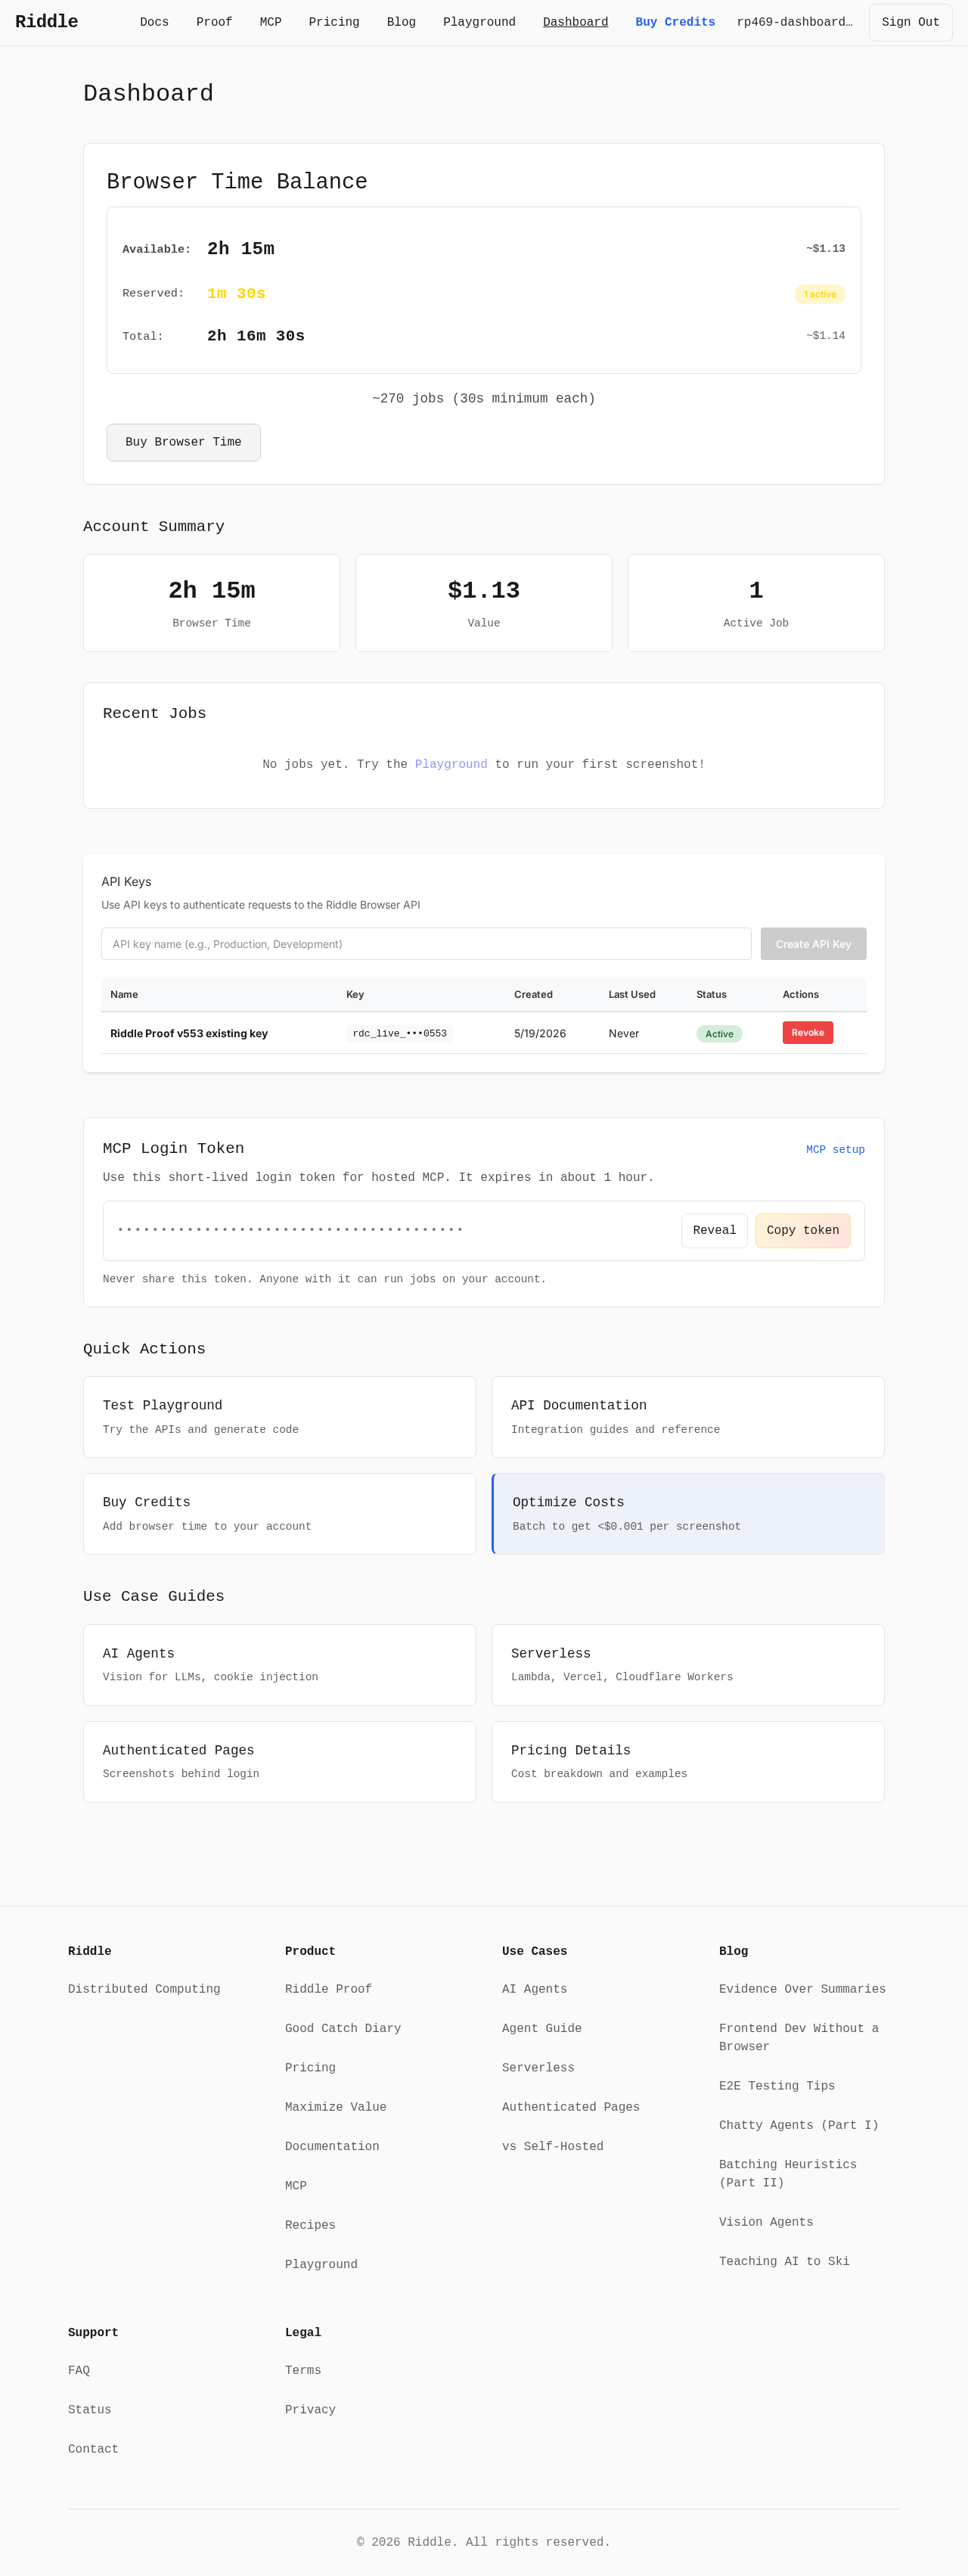Screen dimensions: 968x2576
Task: Follow the Playground link in Recent Jobs
Action: coord(451,764)
